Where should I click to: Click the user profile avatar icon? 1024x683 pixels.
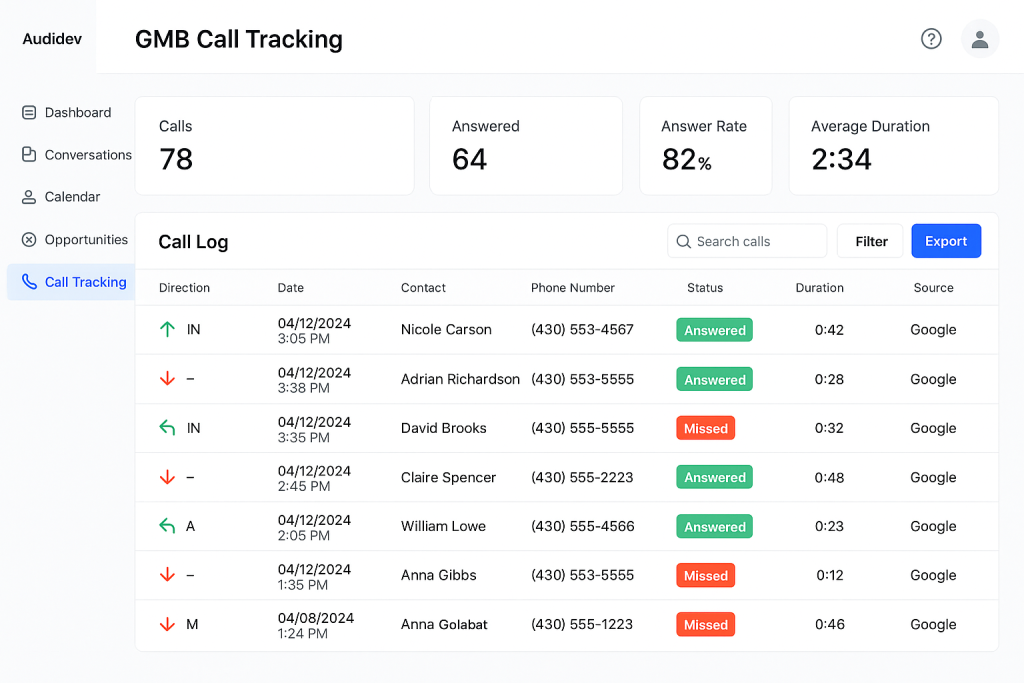pos(980,38)
